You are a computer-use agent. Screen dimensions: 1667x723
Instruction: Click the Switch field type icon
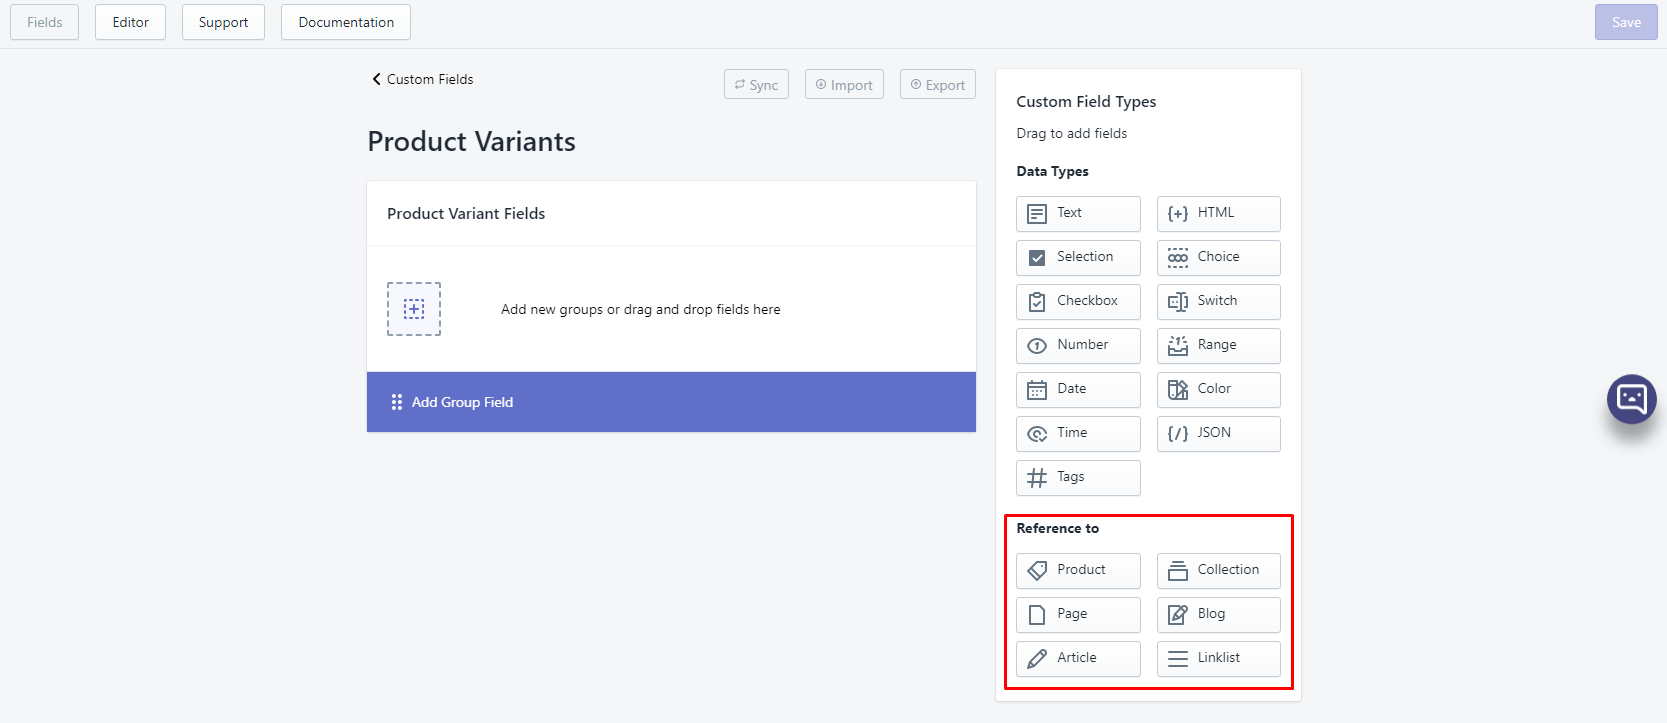(1178, 302)
